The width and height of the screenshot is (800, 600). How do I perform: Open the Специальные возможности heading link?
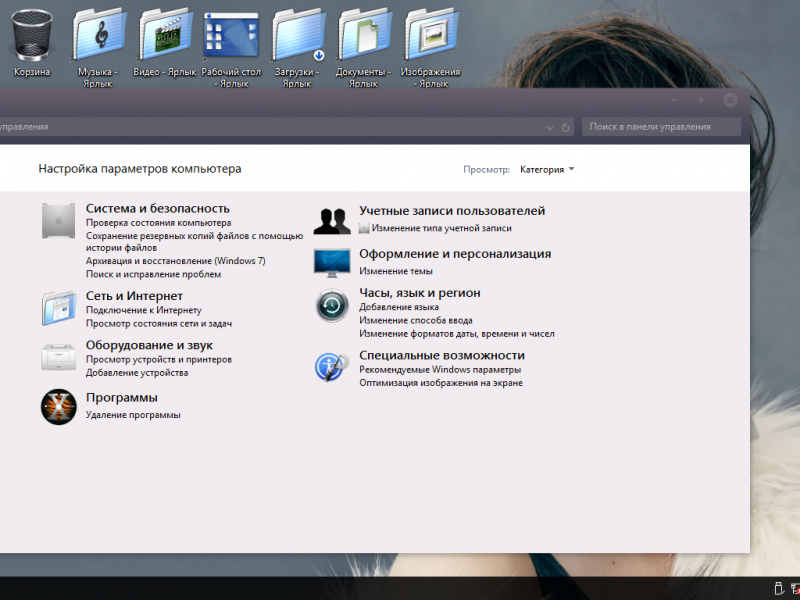click(442, 356)
